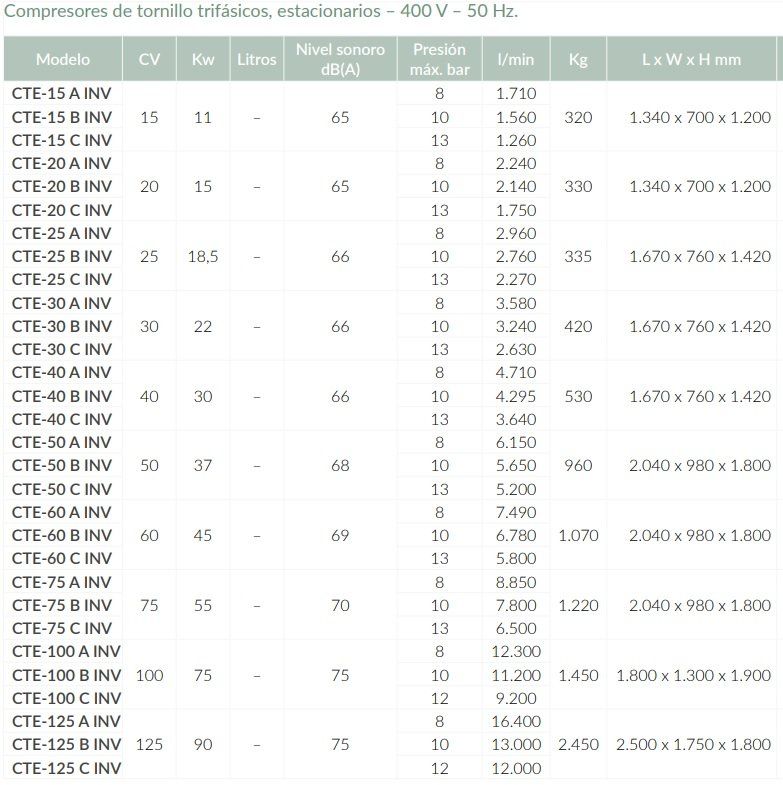Click model CTE-100 A INV
The height and width of the screenshot is (785, 783).
67,651
